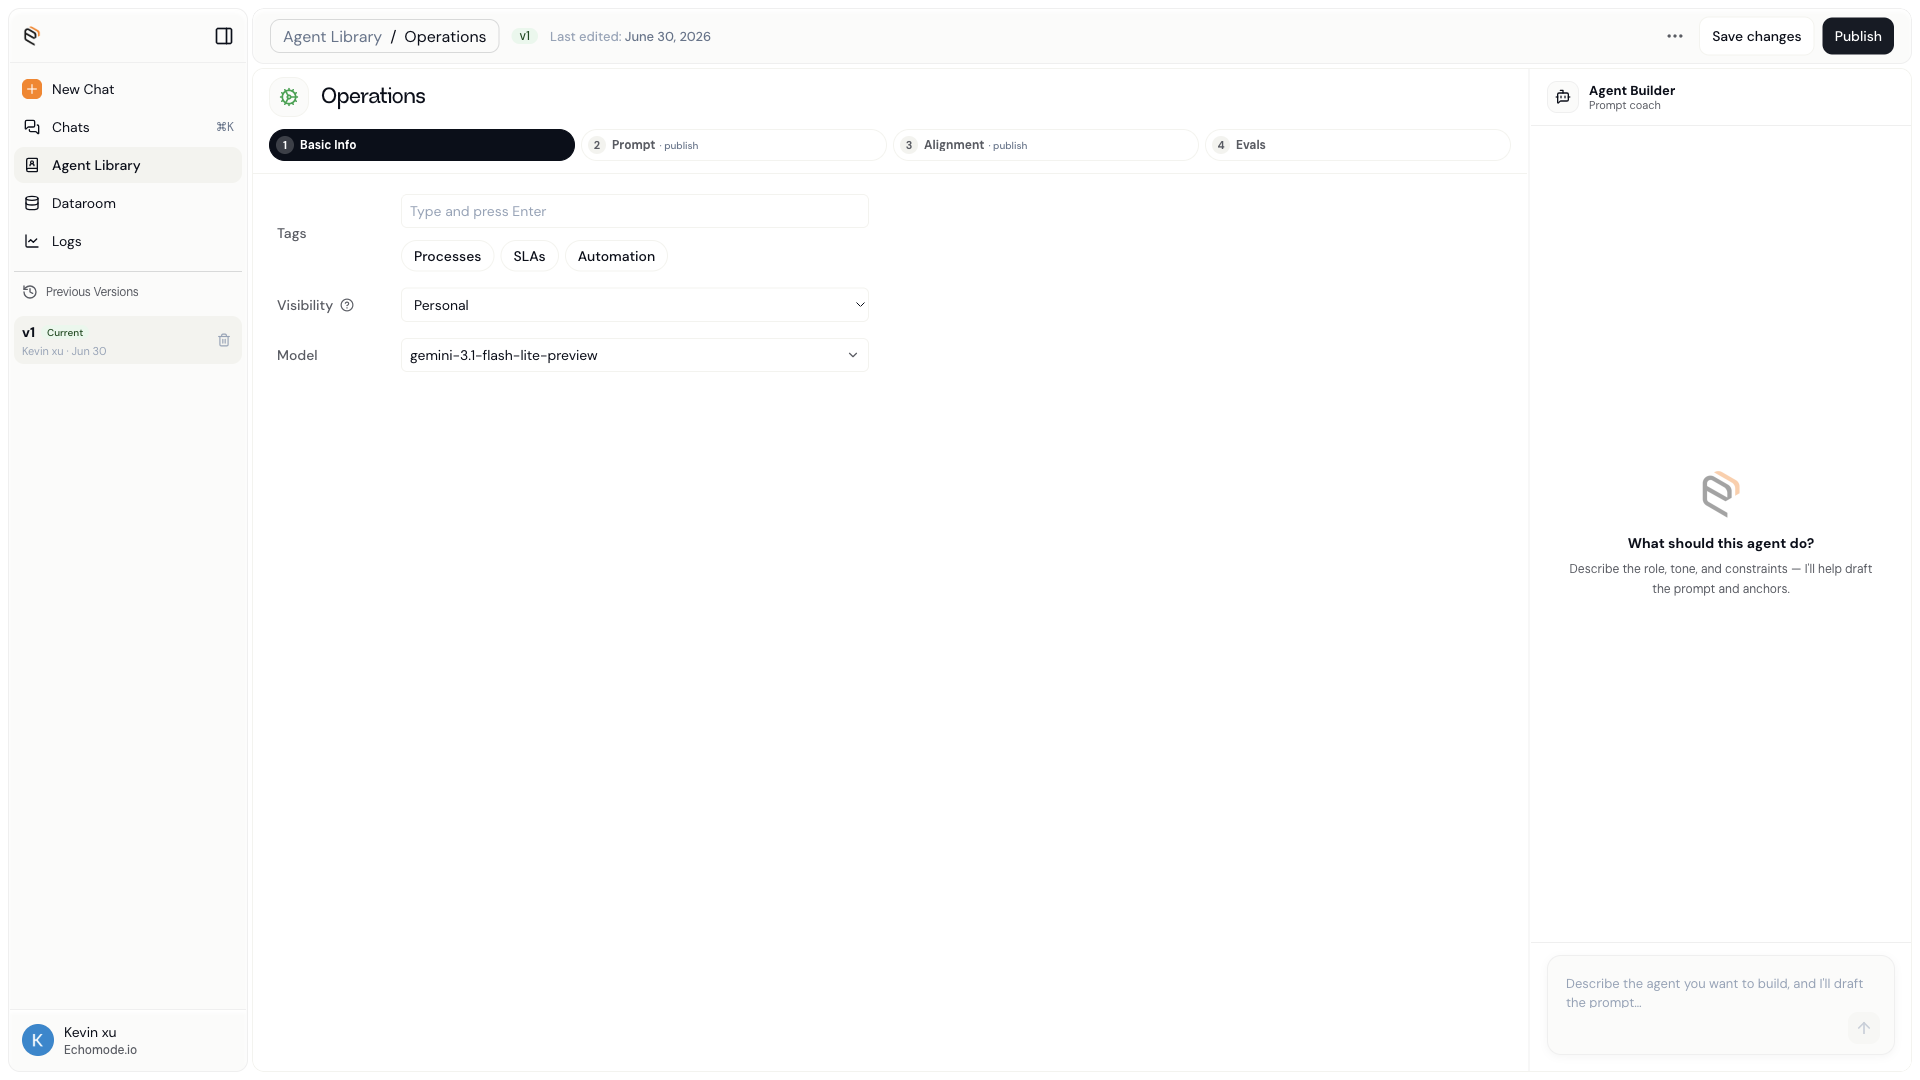Focus the Tags input field
This screenshot has width=1920, height=1080.
point(635,211)
